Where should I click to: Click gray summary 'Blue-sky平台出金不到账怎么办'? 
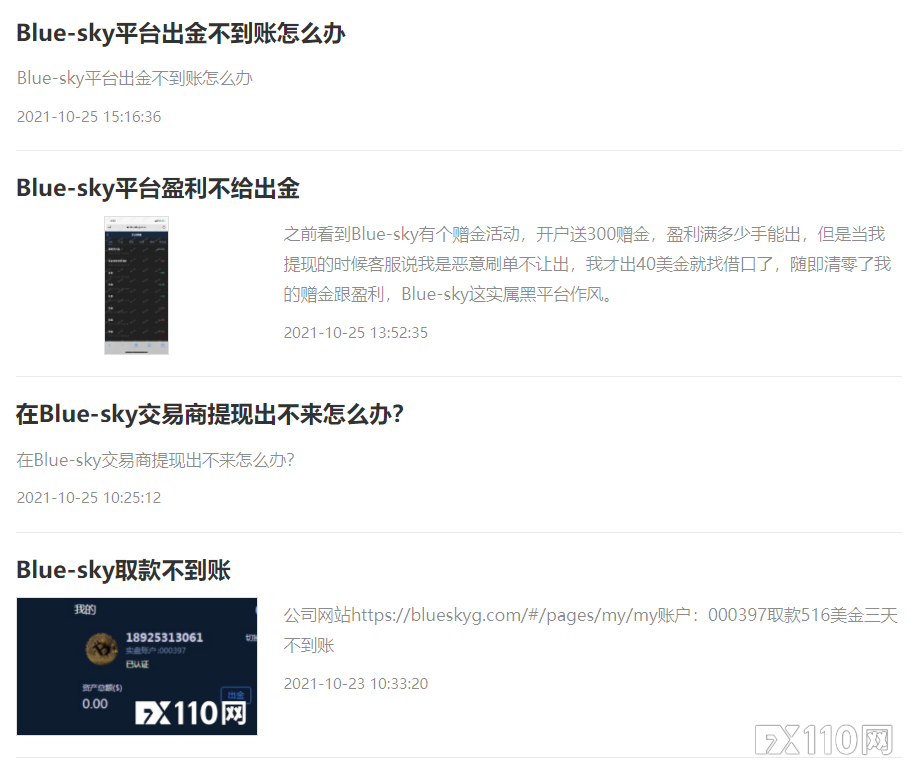point(135,78)
